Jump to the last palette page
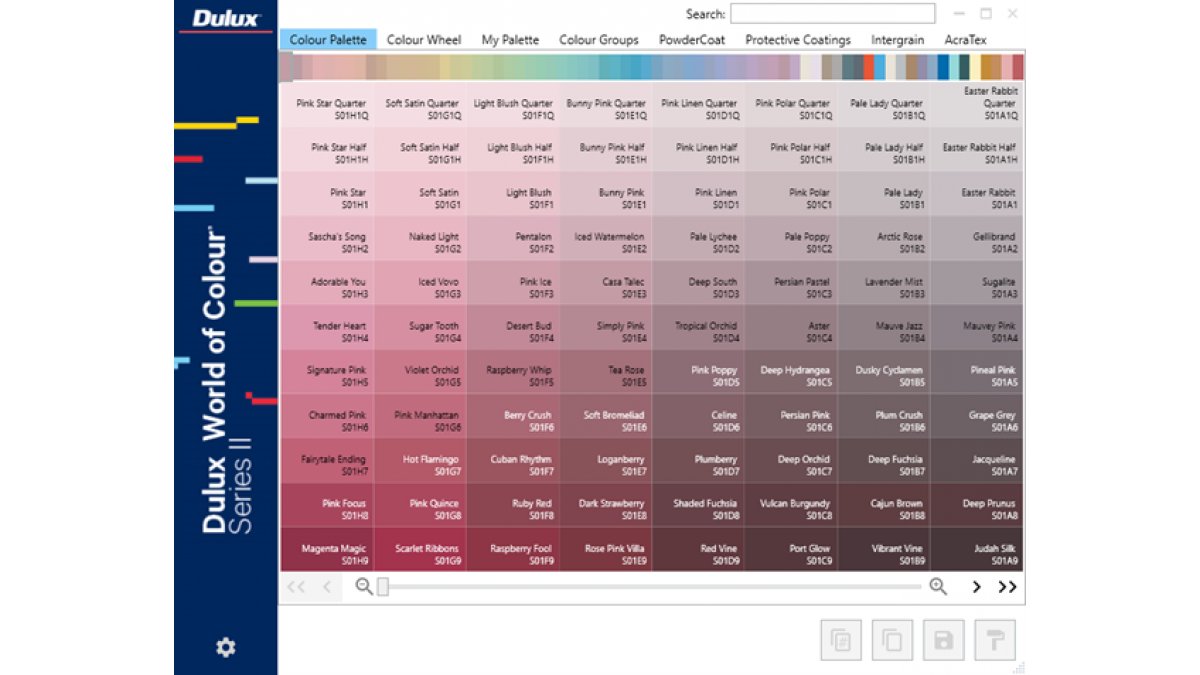1200x675 pixels. click(1007, 587)
